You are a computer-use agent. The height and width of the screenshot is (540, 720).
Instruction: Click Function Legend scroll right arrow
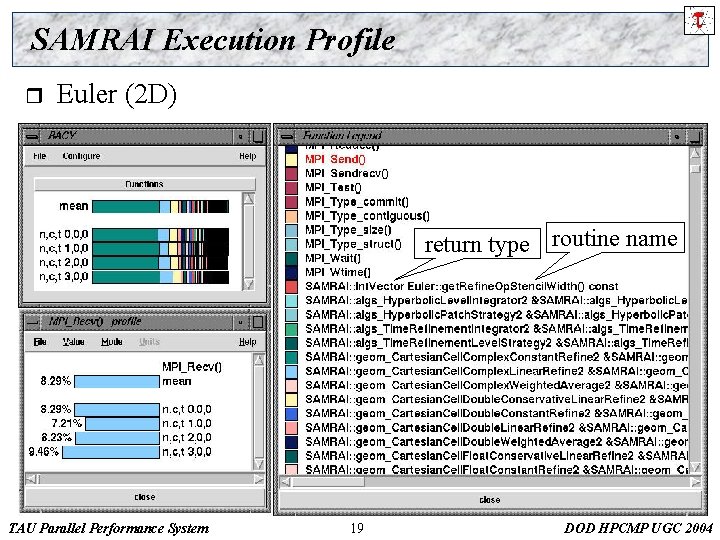click(695, 482)
